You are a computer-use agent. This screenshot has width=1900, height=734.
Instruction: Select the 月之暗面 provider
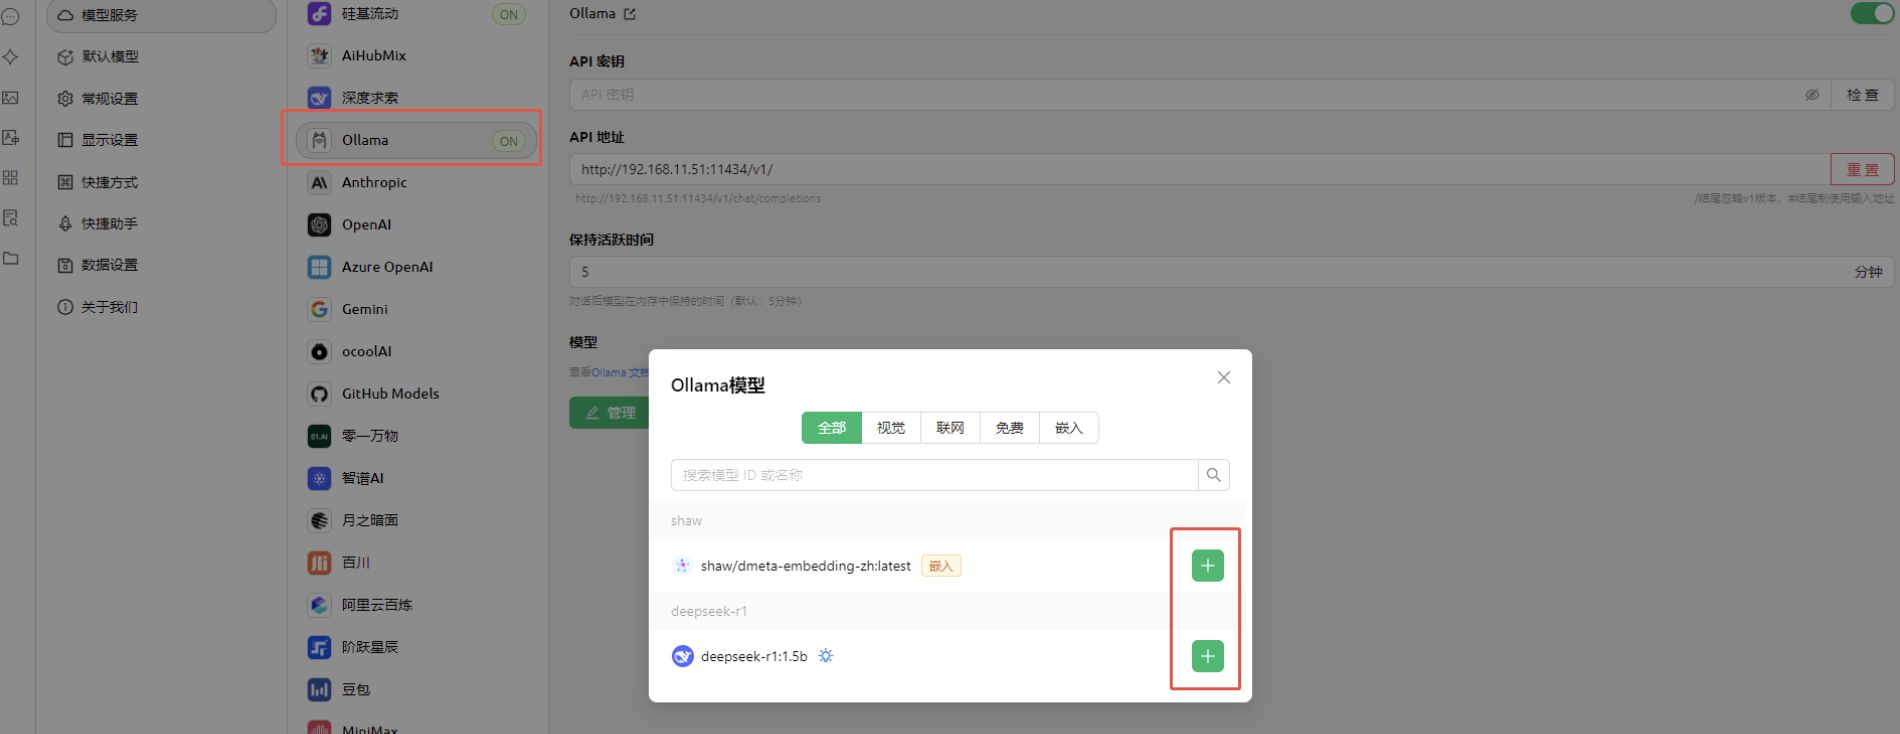pyautogui.click(x=416, y=520)
